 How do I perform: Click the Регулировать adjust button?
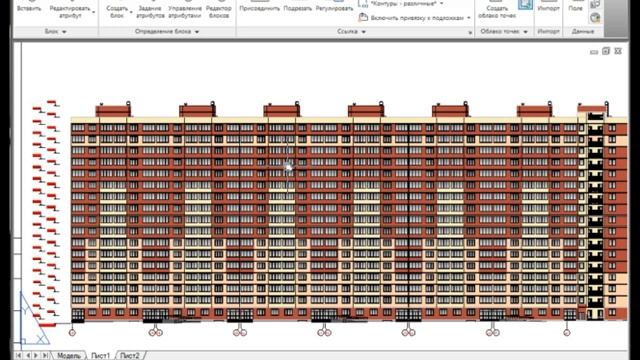[x=334, y=7]
